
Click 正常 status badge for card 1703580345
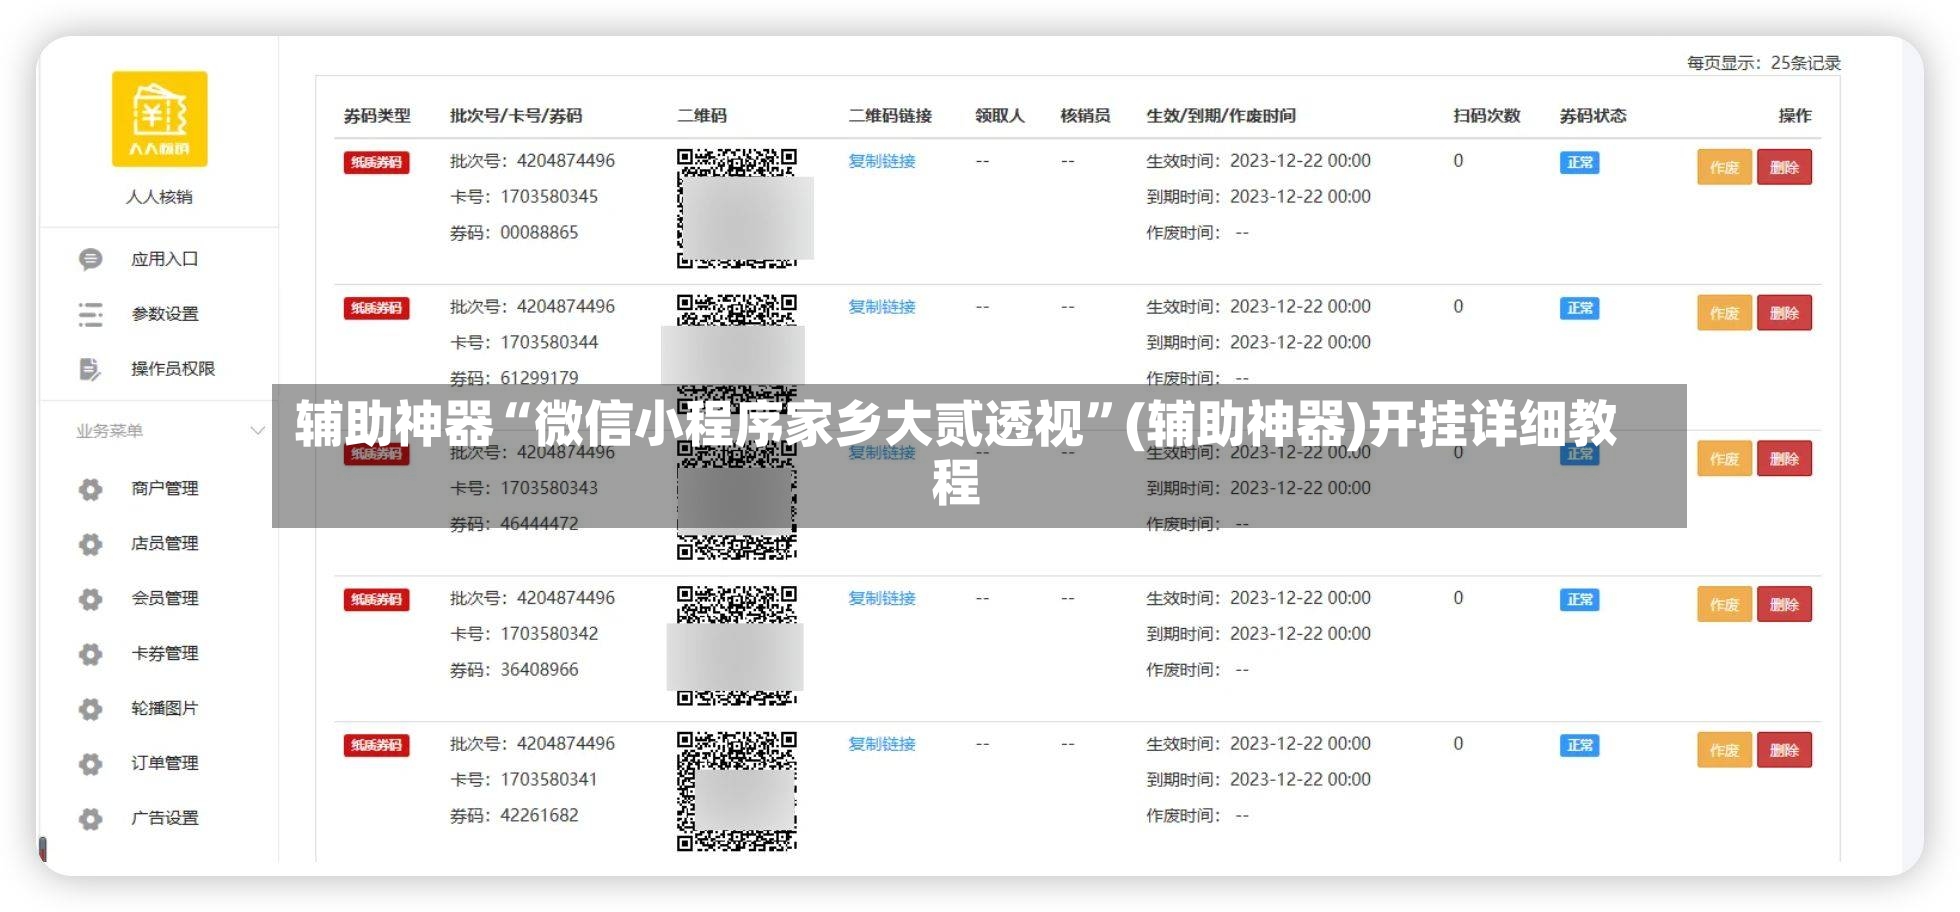tap(1579, 162)
